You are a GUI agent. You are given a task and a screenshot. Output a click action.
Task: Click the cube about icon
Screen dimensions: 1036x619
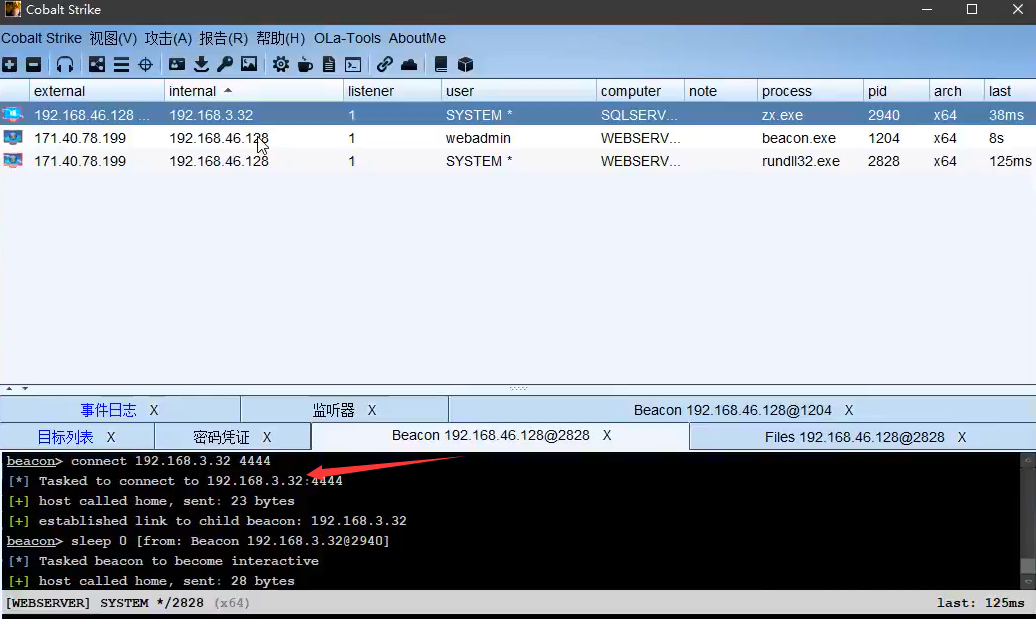465,64
